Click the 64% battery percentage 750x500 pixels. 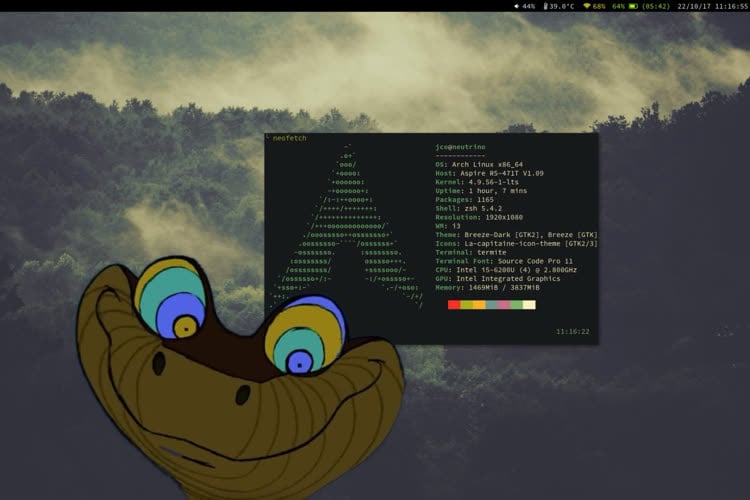[x=618, y=7]
